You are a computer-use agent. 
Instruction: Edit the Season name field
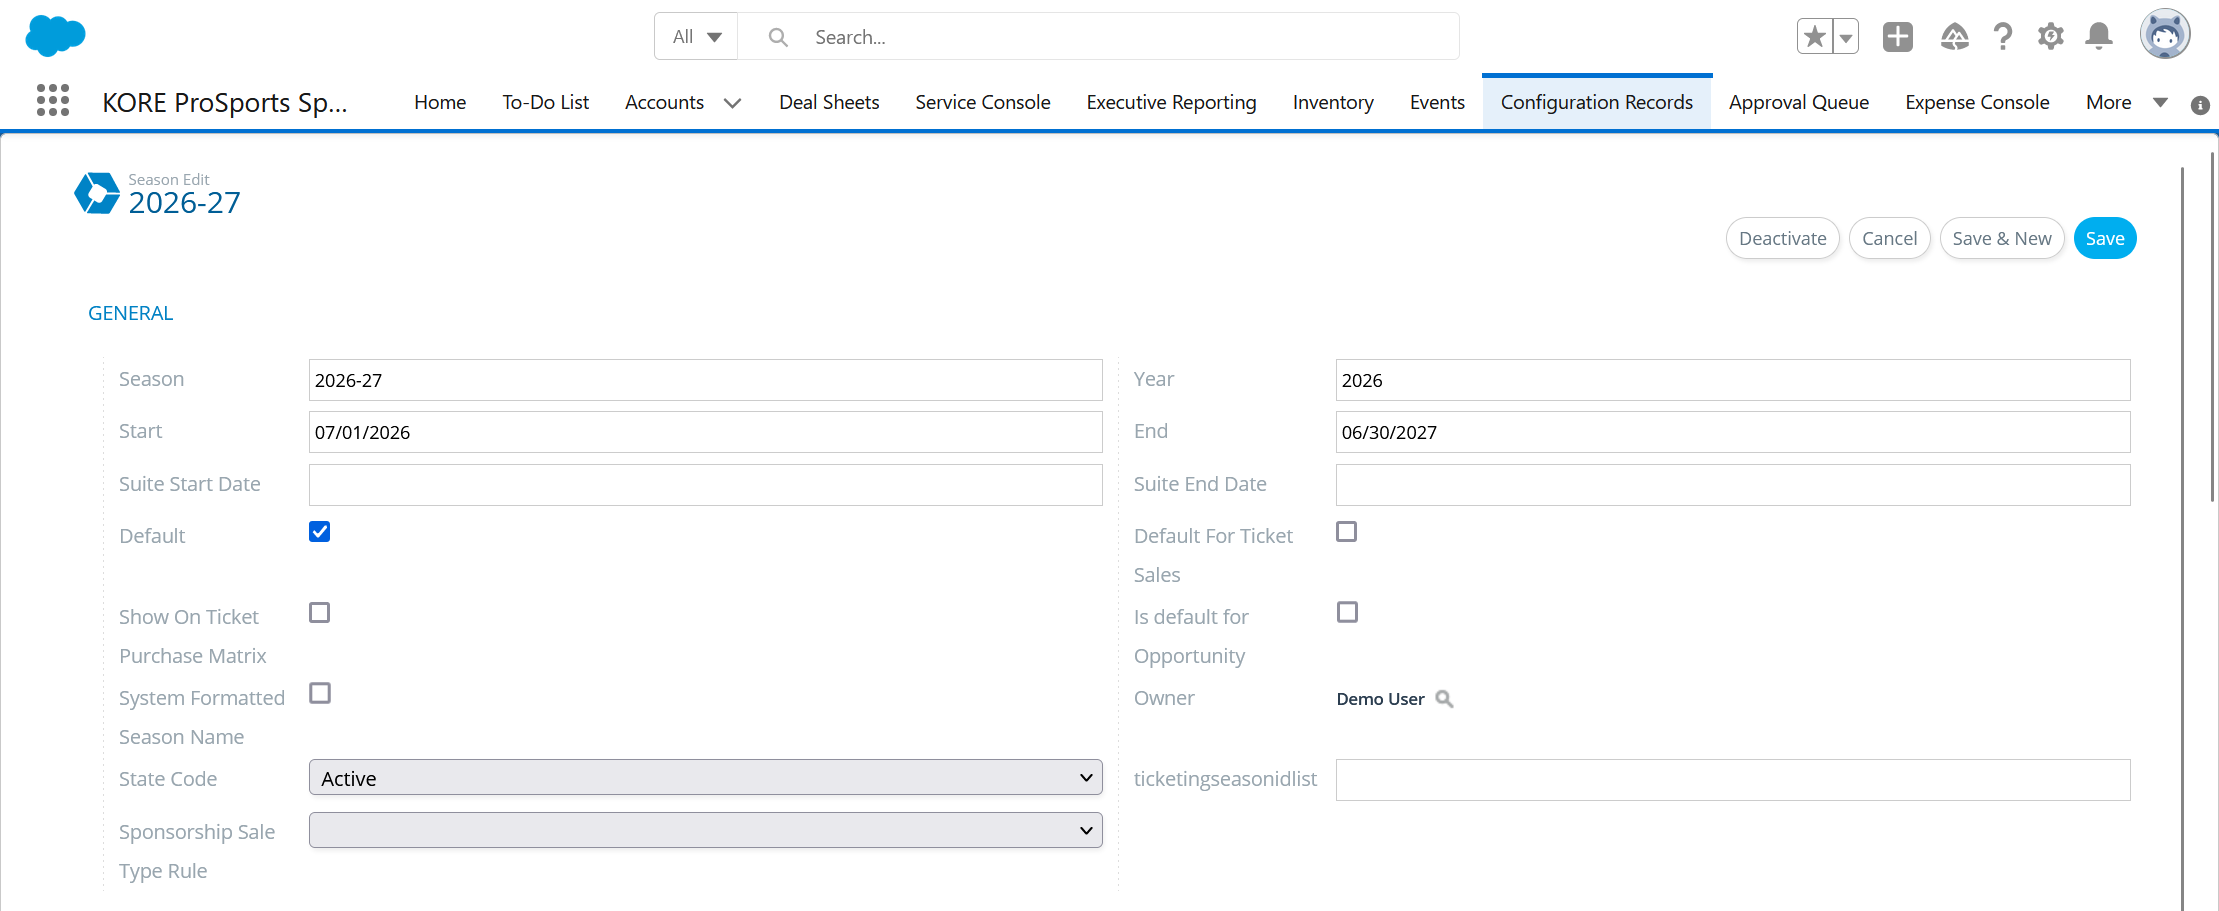tap(705, 380)
